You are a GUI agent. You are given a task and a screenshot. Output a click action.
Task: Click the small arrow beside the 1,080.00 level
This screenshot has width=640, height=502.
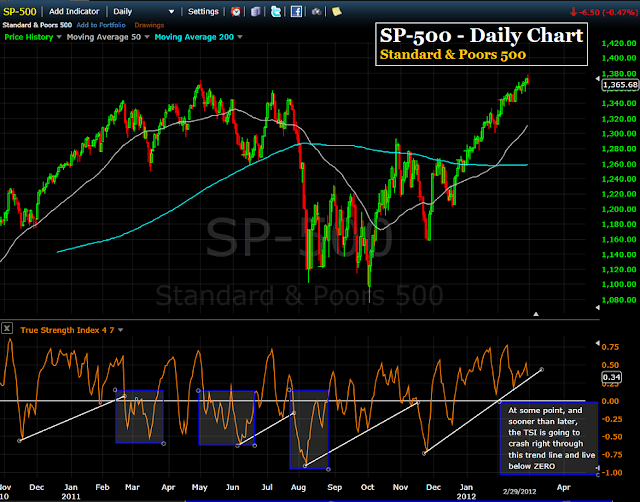(x=598, y=307)
